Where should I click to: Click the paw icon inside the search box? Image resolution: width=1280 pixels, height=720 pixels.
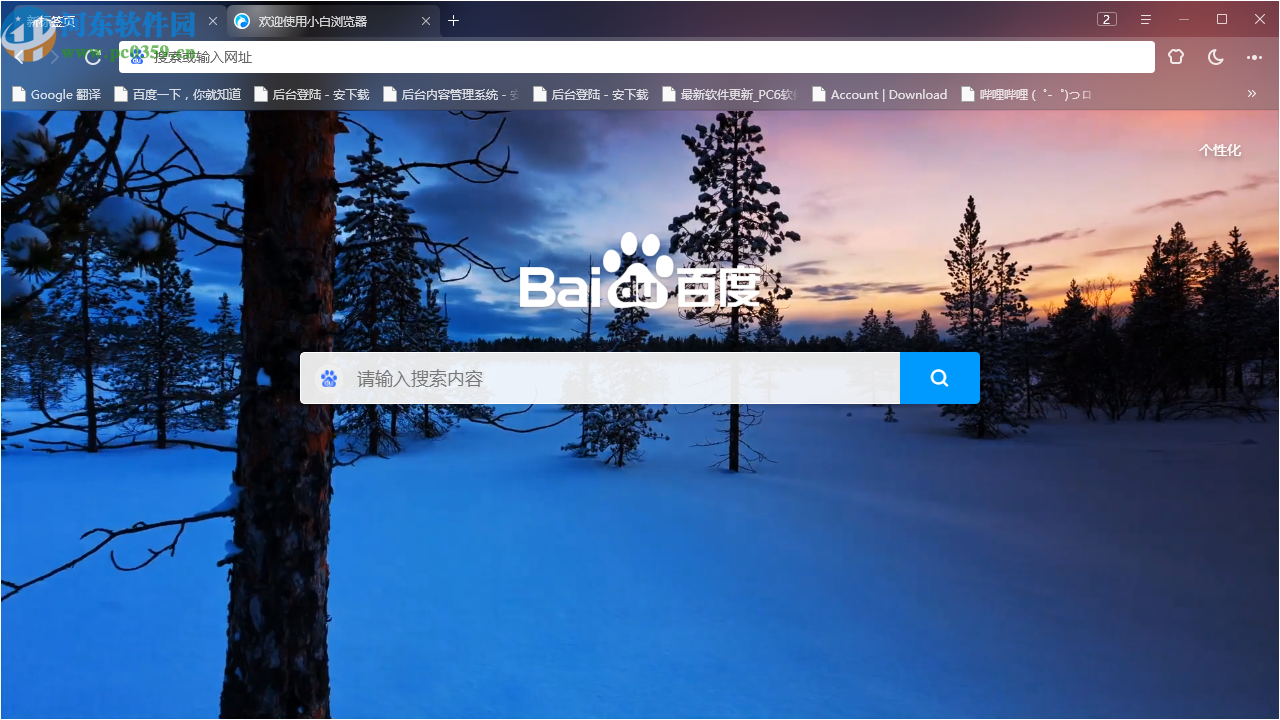coord(329,379)
